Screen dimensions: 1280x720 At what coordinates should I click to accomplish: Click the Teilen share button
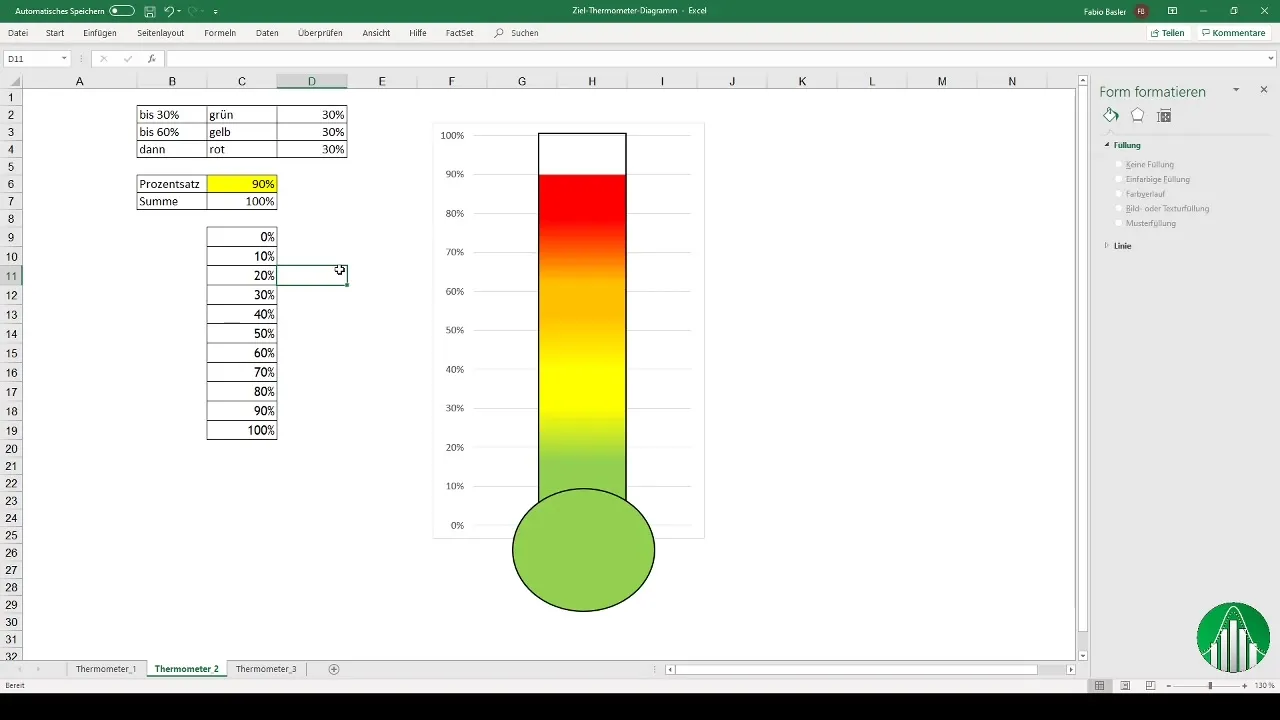(1167, 33)
